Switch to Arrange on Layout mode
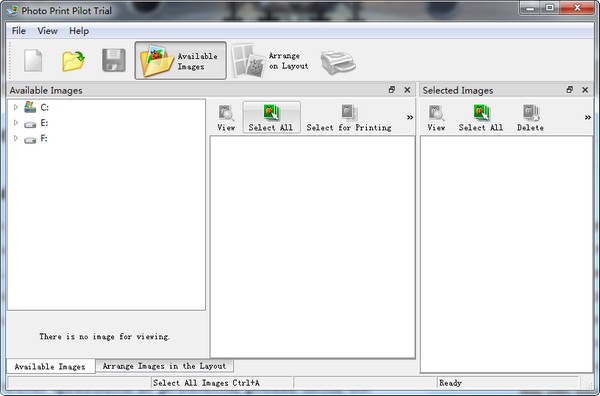The width and height of the screenshot is (600, 396). [271, 61]
